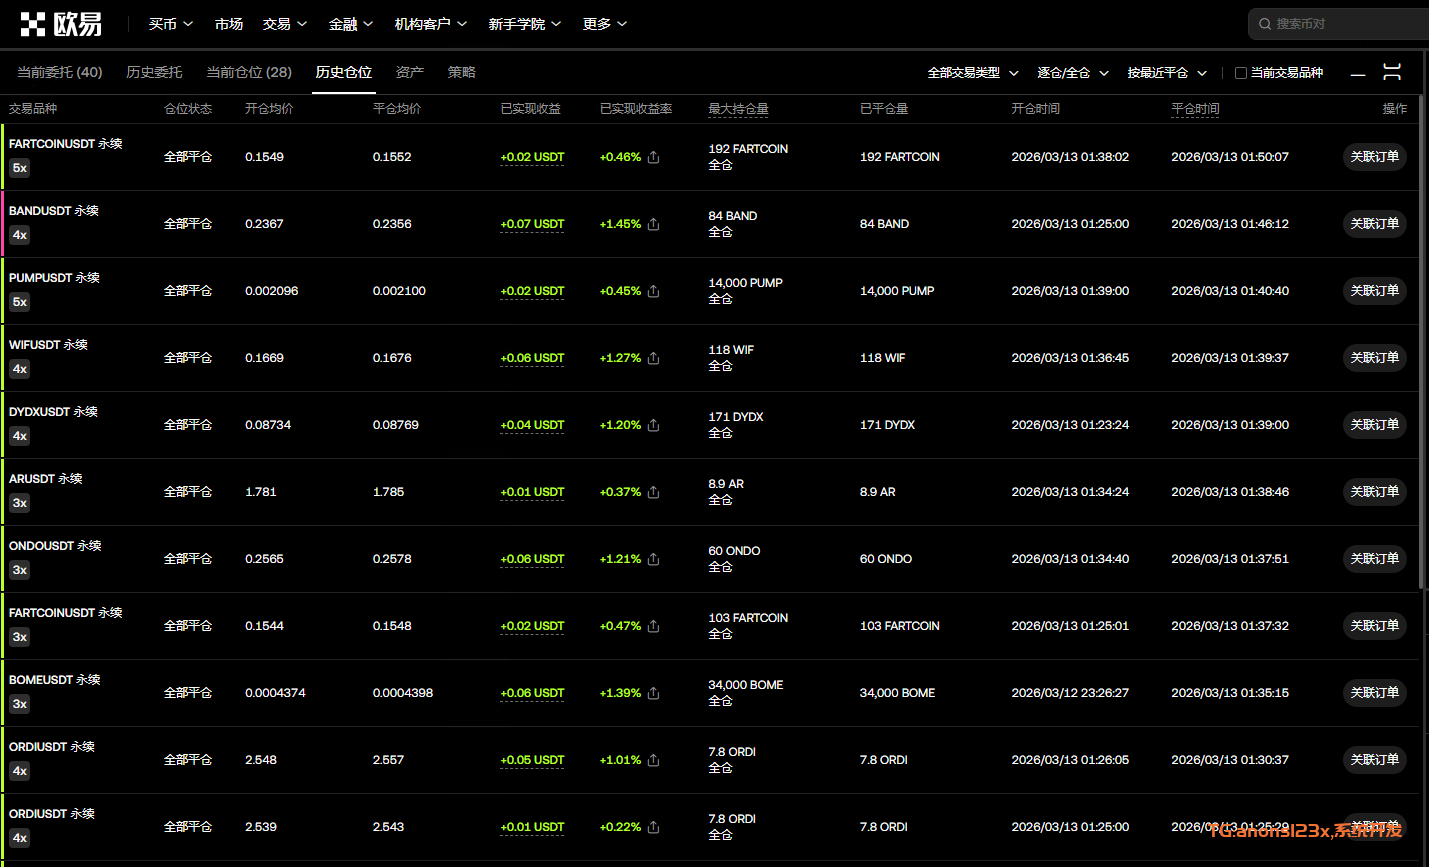Screen dimensions: 1429x867
Task: Expand the 逐仓/全仓 filter
Action: [x=1072, y=73]
